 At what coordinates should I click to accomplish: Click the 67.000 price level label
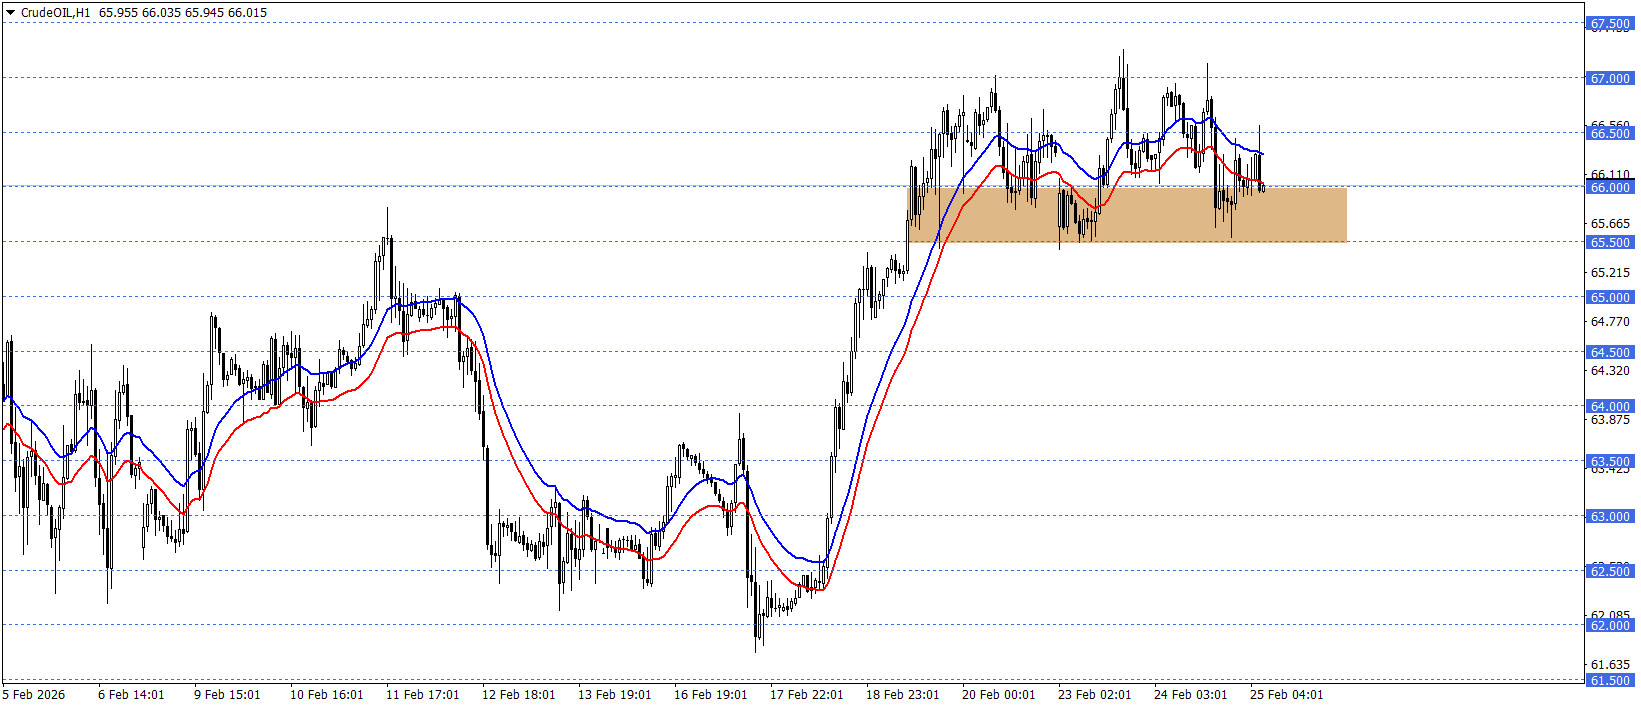tap(1610, 78)
